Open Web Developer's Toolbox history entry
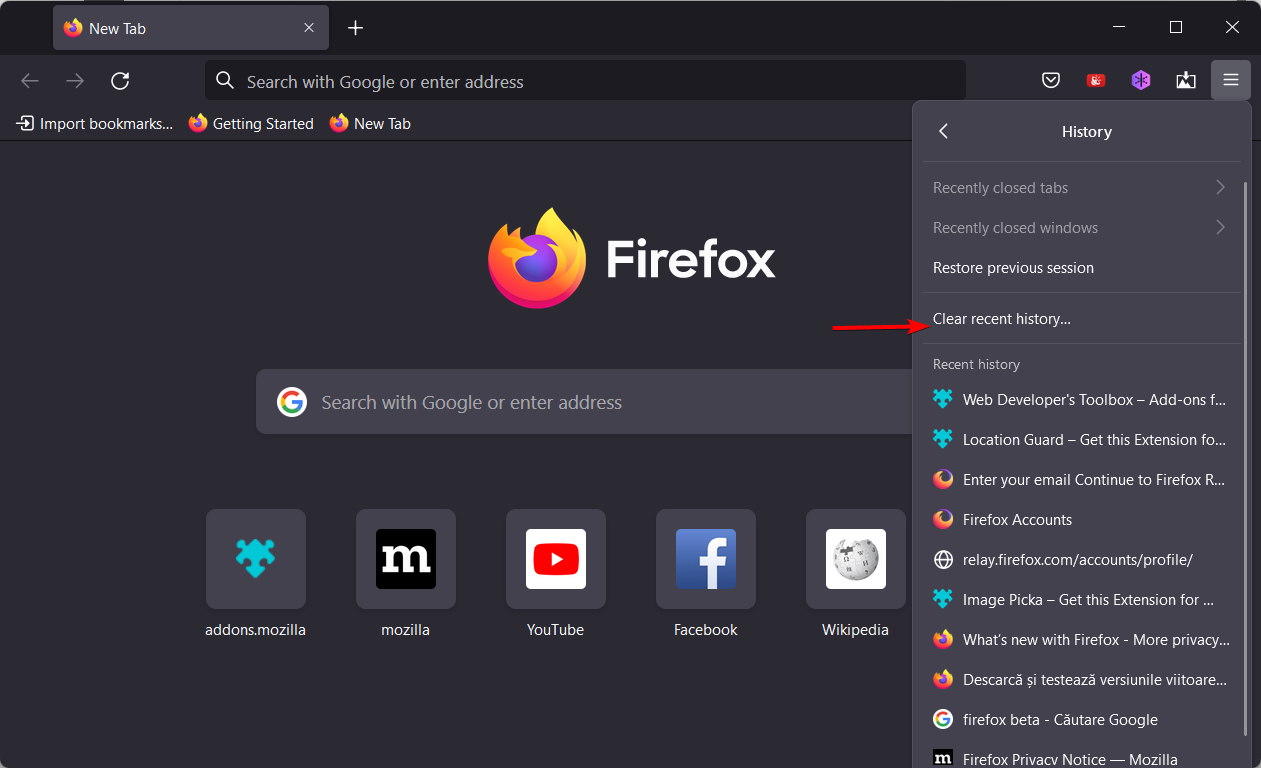This screenshot has height=768, width=1261. point(1081,399)
